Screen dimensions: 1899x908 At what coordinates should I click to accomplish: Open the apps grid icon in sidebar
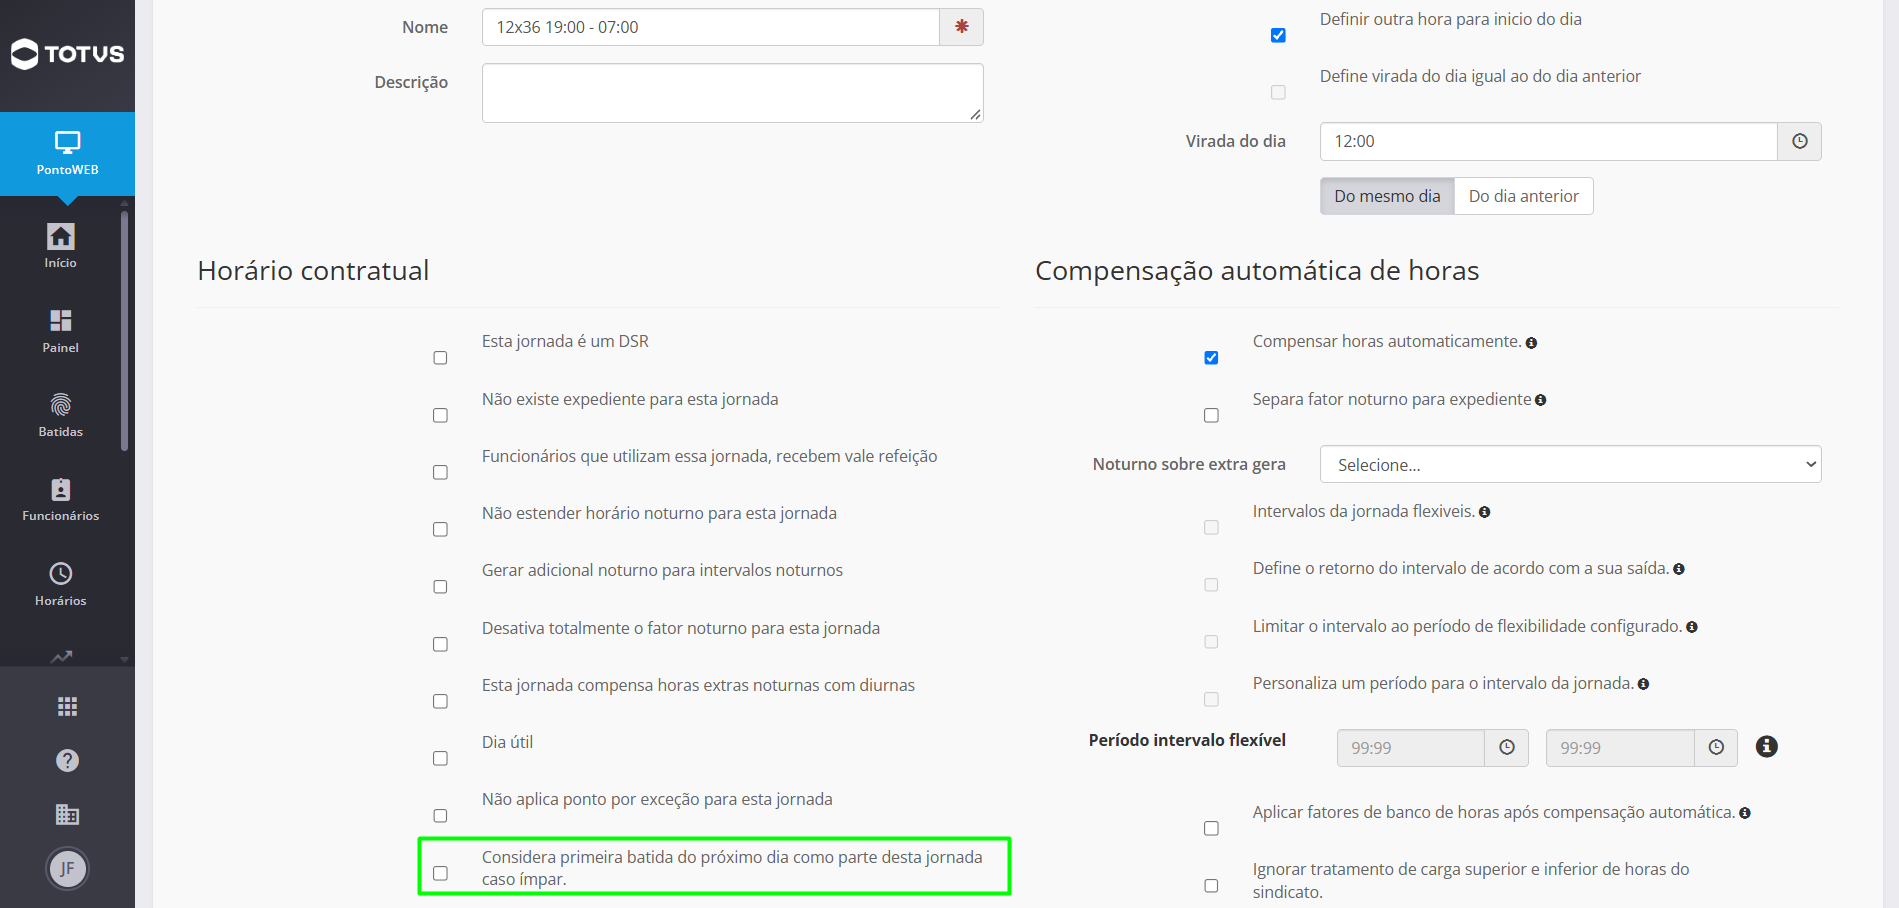67,707
